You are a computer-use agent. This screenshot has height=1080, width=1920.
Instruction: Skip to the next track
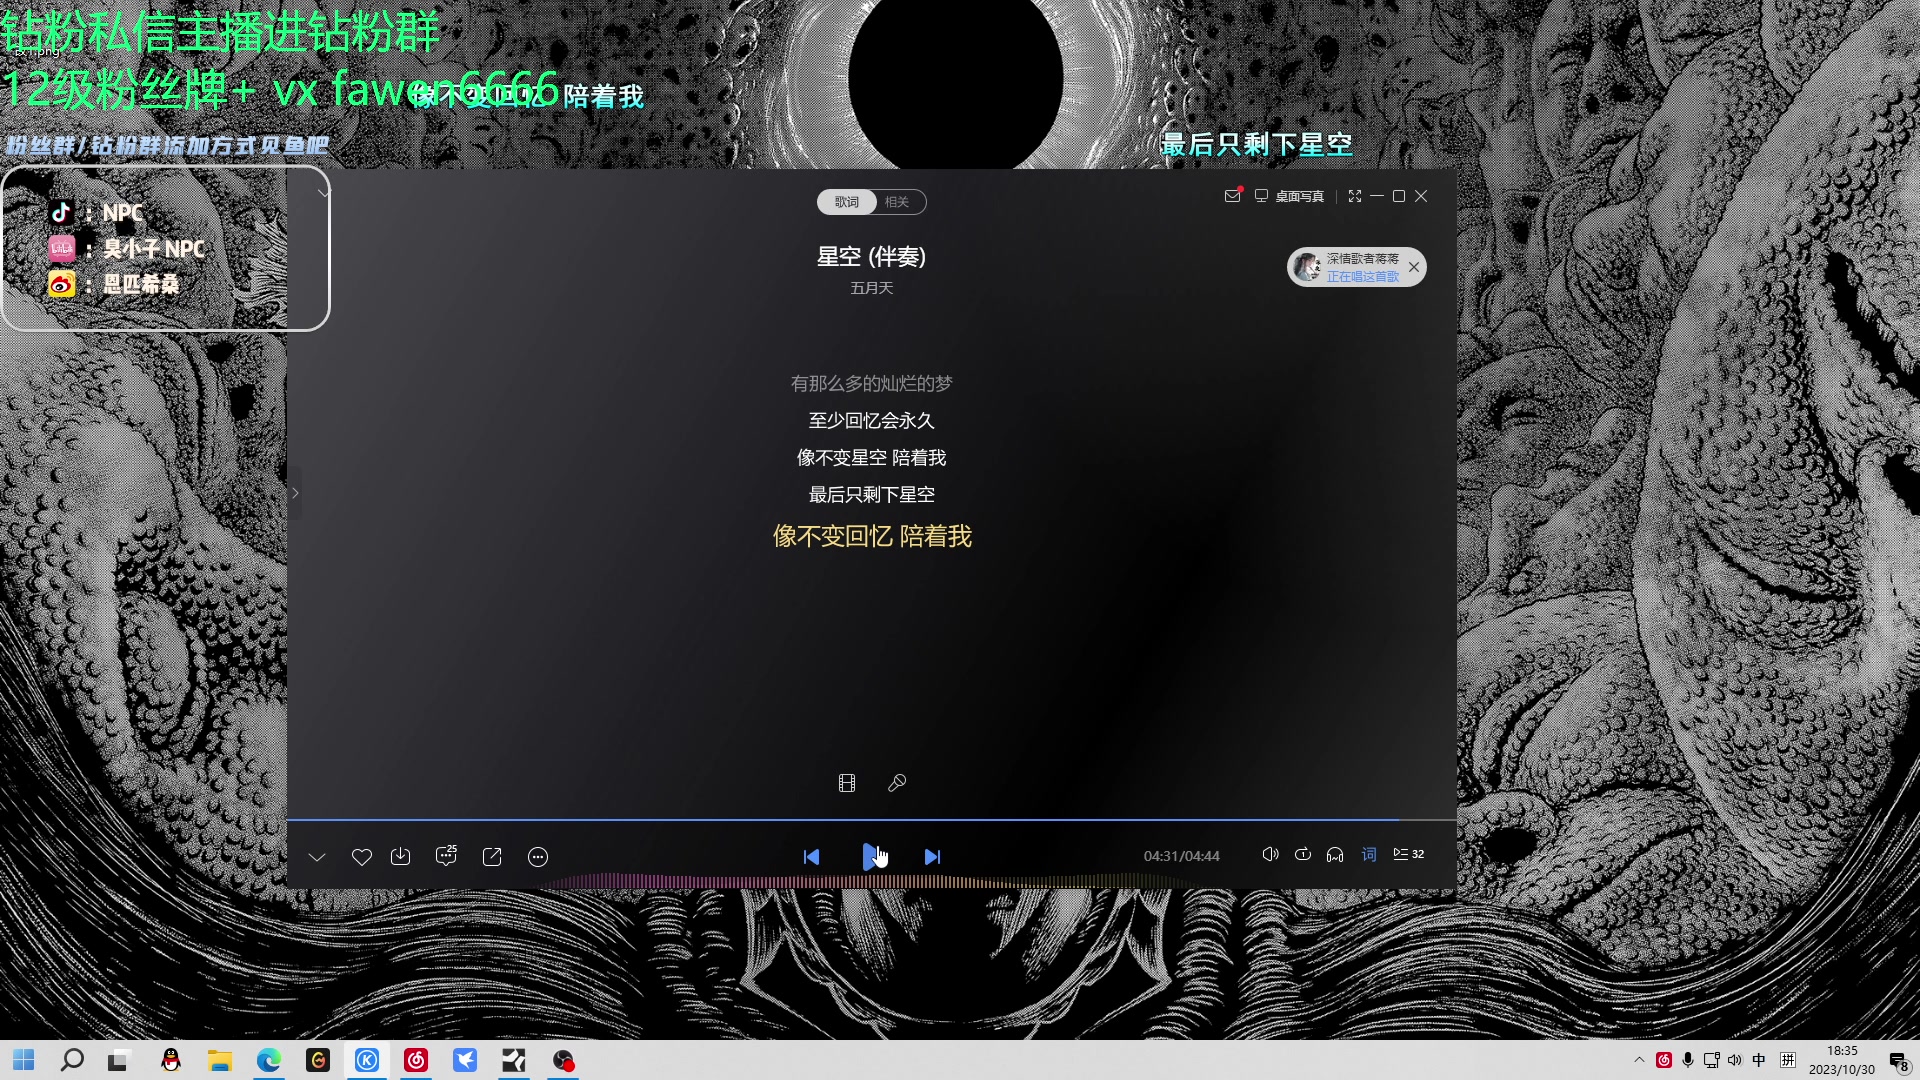tap(931, 857)
